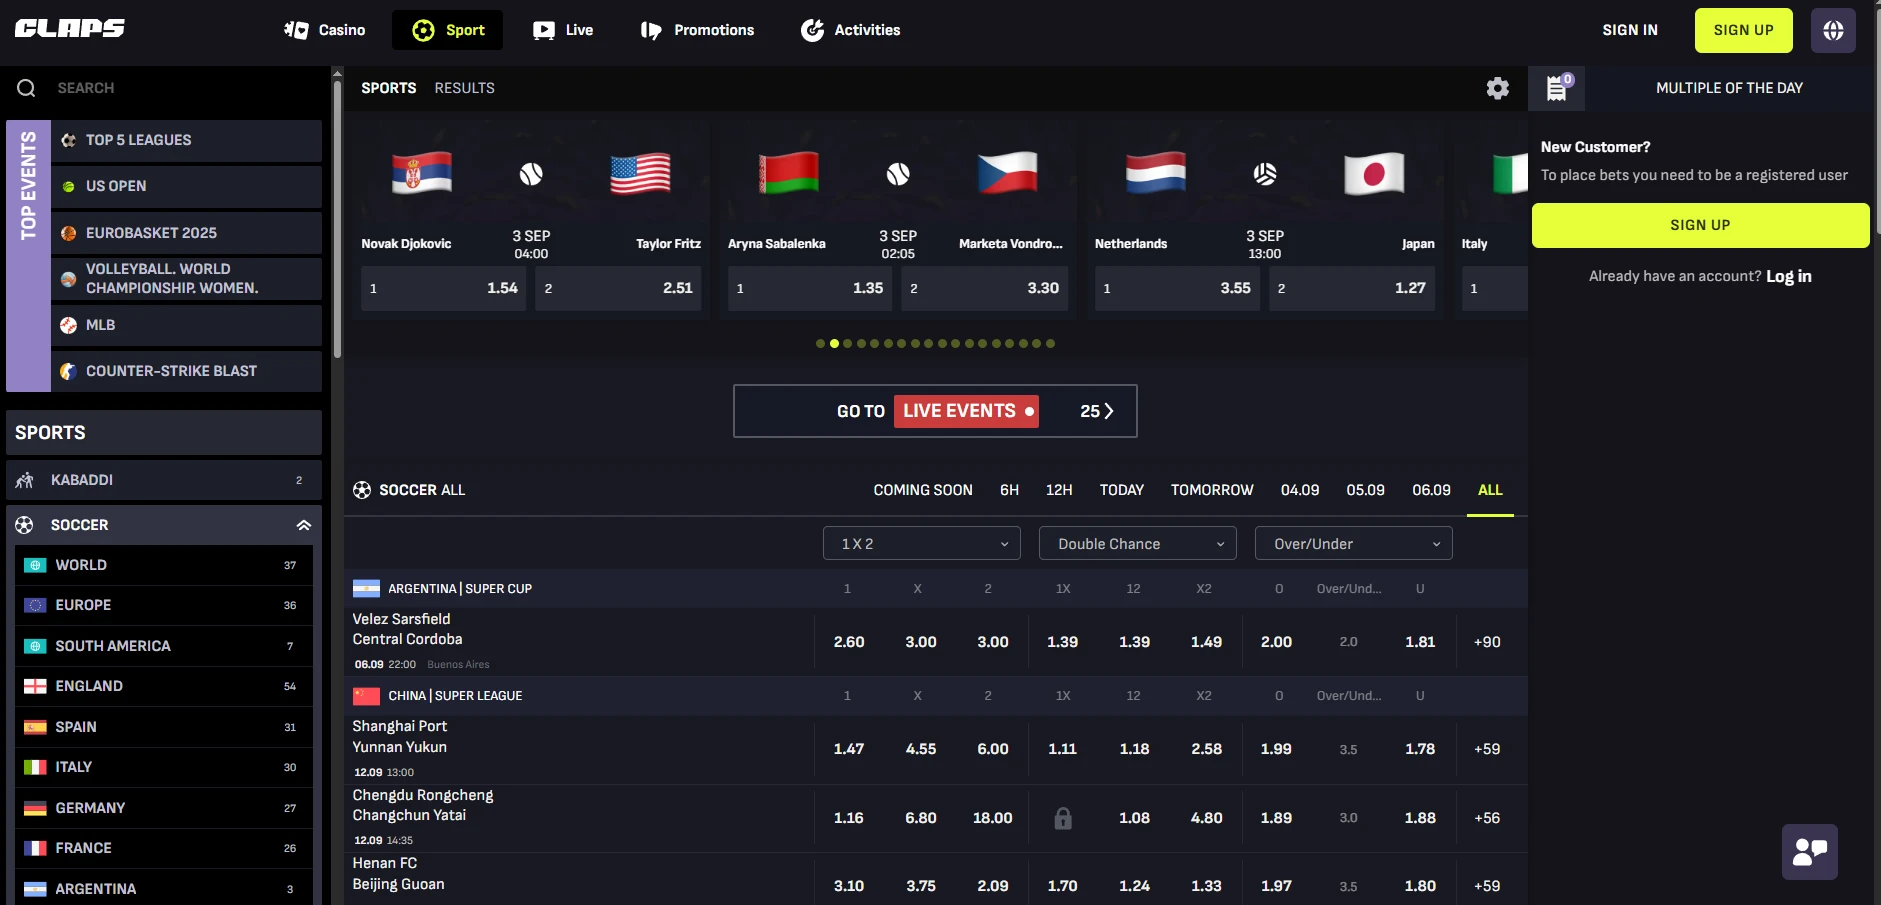The width and height of the screenshot is (1881, 905).
Task: Open the bet slip icon
Action: pos(1556,88)
